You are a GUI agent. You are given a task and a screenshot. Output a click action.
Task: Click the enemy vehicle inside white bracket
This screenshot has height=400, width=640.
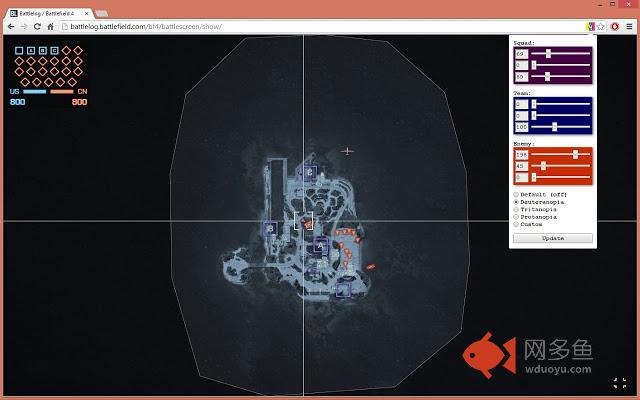[x=307, y=224]
